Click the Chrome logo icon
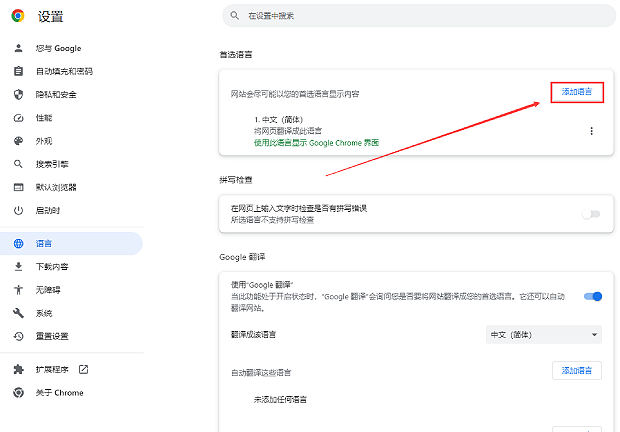620x432 pixels. point(18,17)
